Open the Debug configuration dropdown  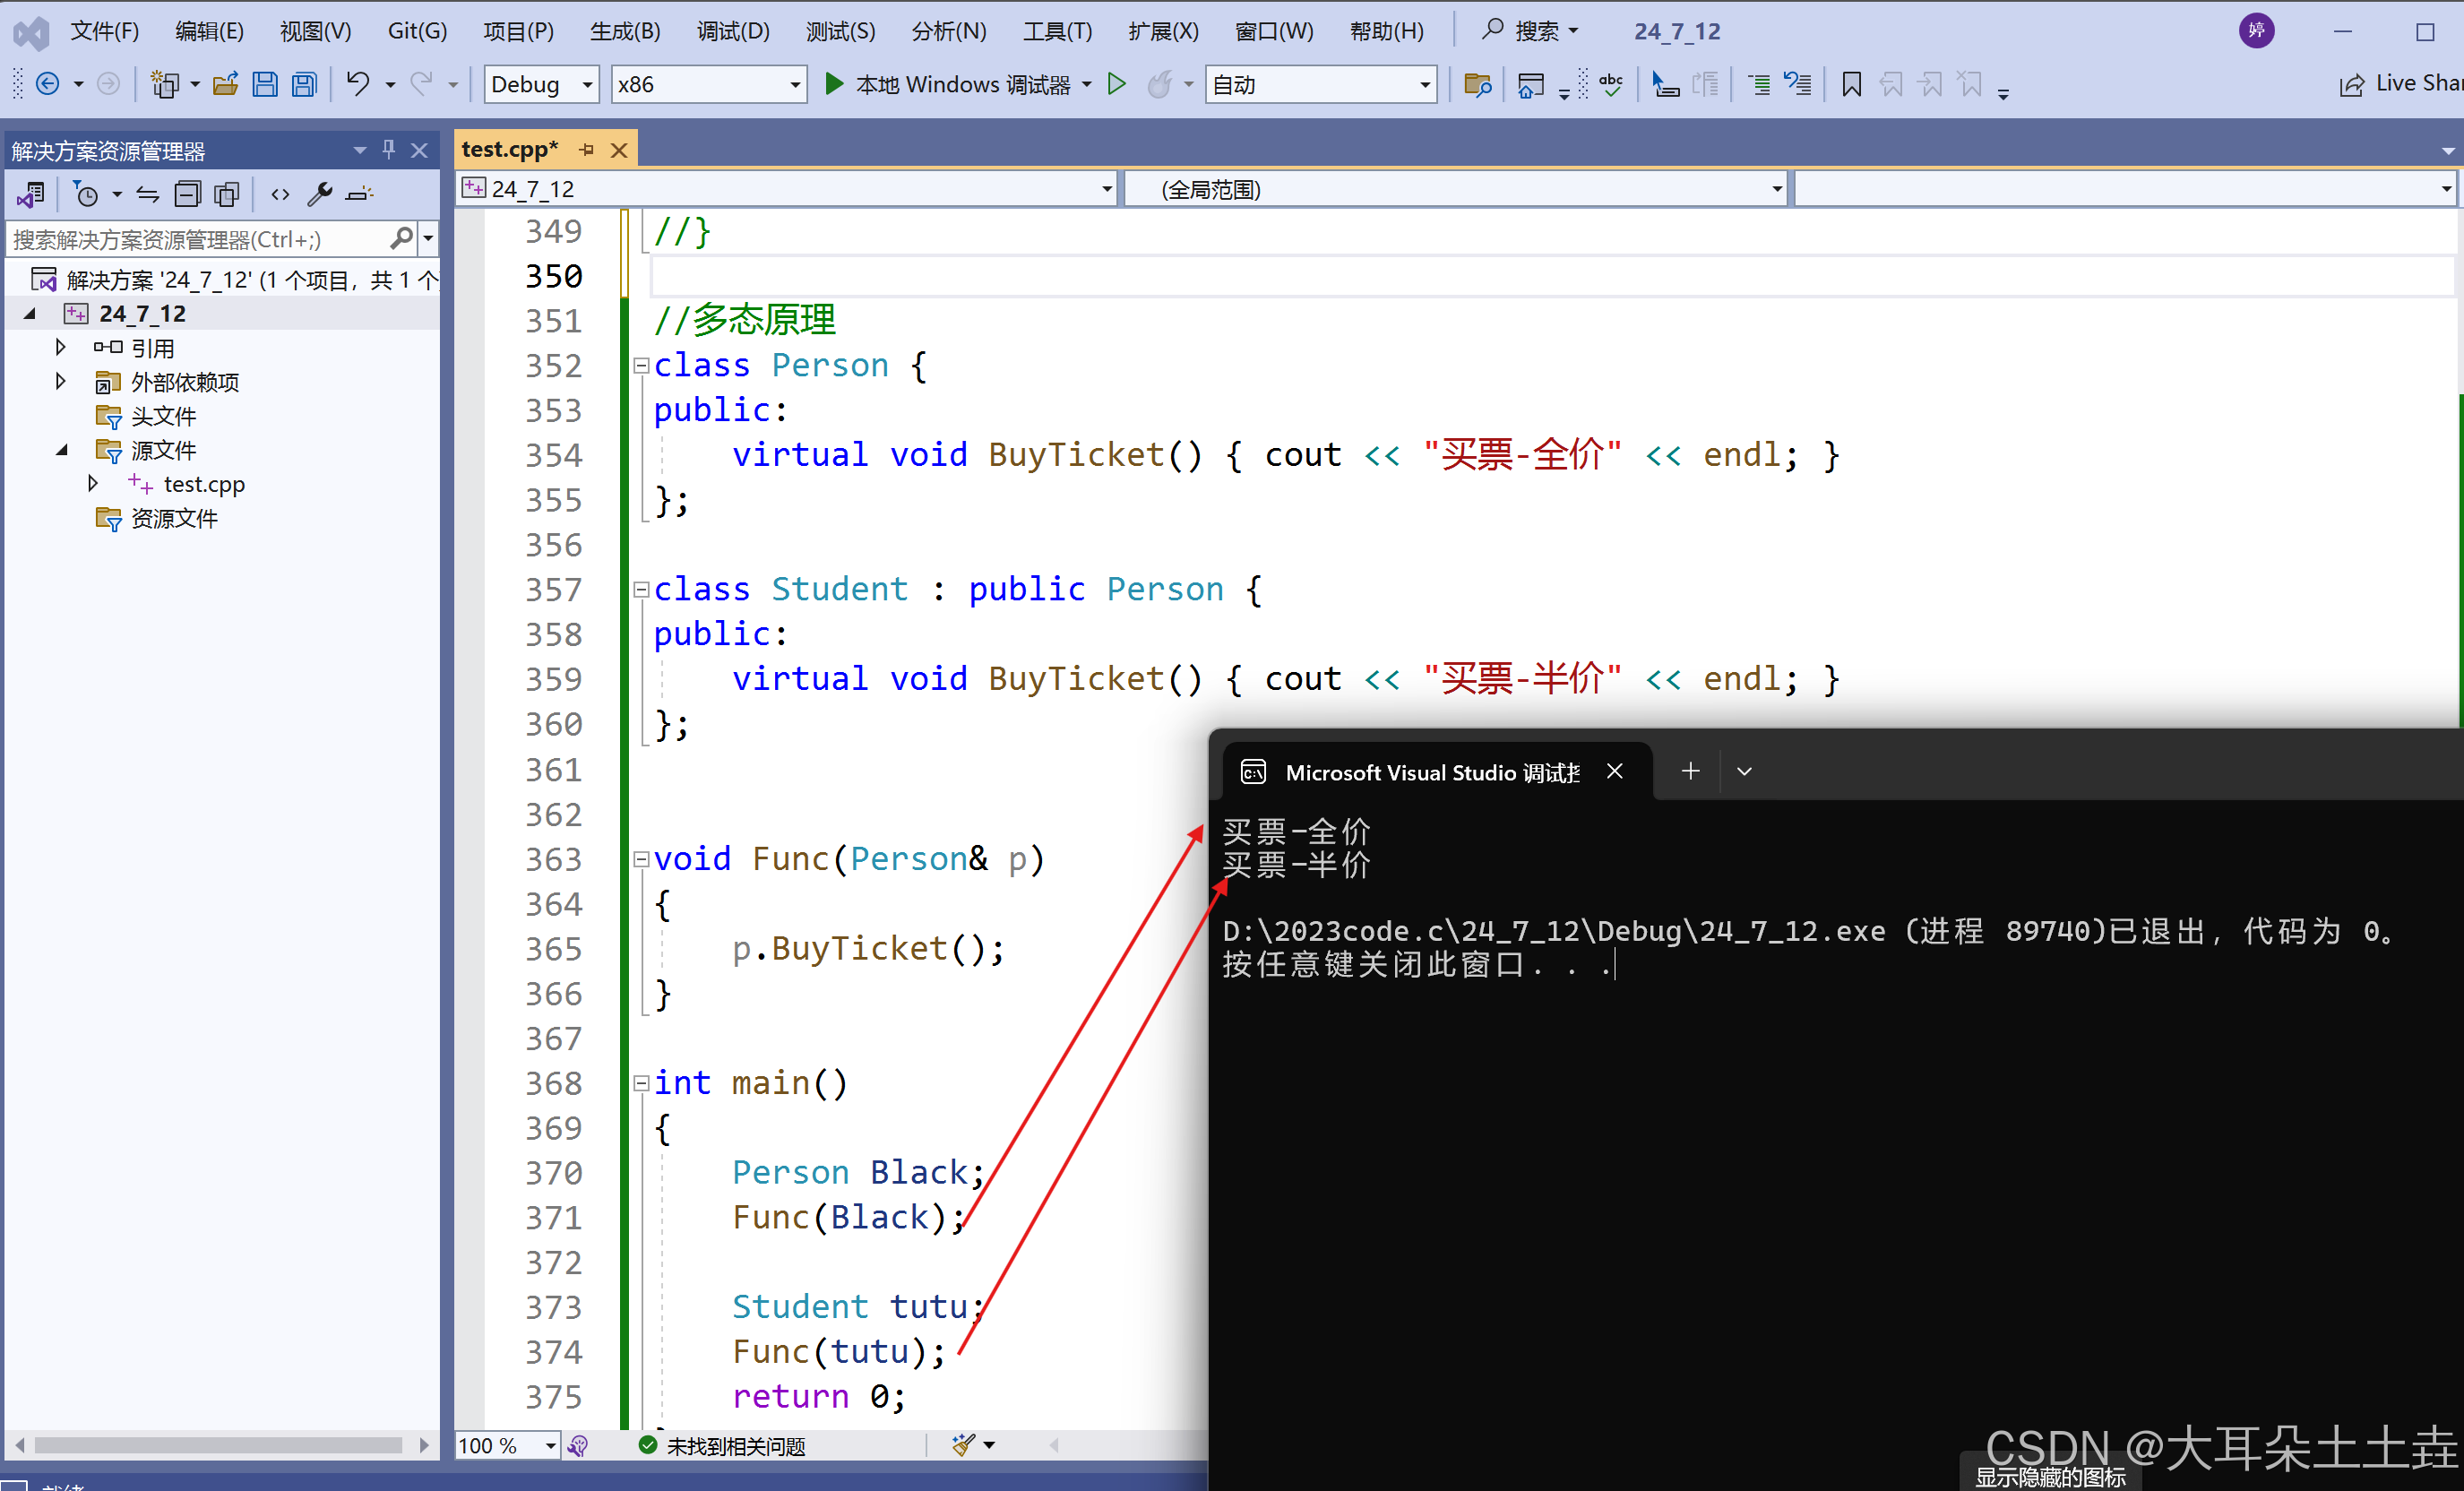(x=541, y=85)
